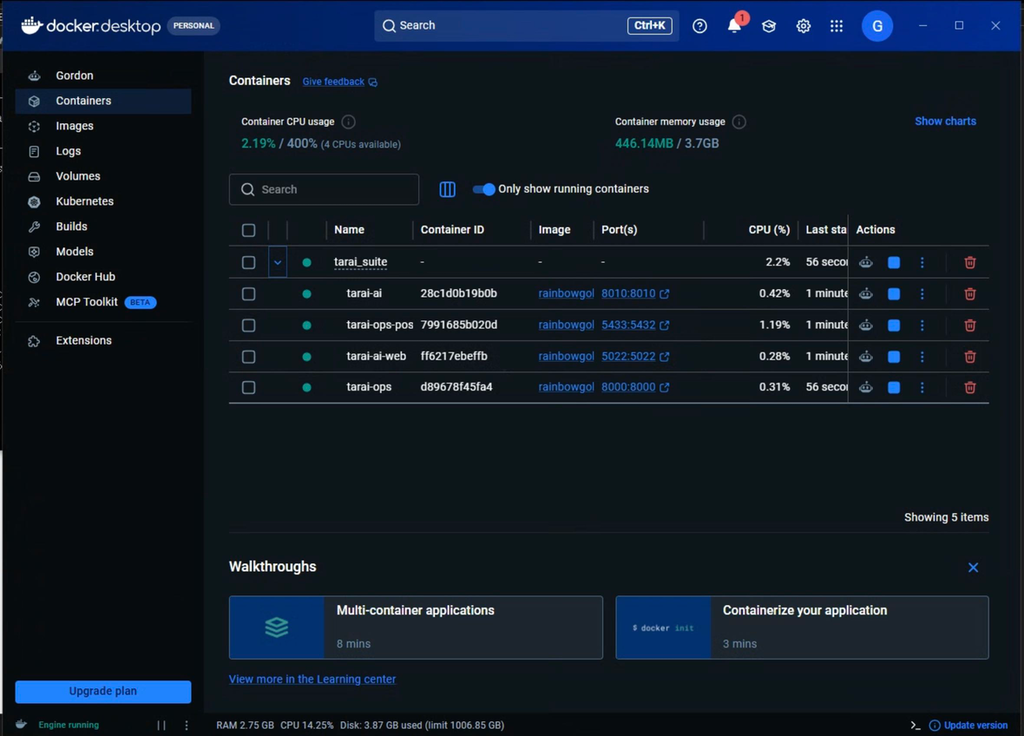The width and height of the screenshot is (1024, 736).
Task: Ask Gordon about tarai-ai-web container
Action: pyautogui.click(x=866, y=357)
